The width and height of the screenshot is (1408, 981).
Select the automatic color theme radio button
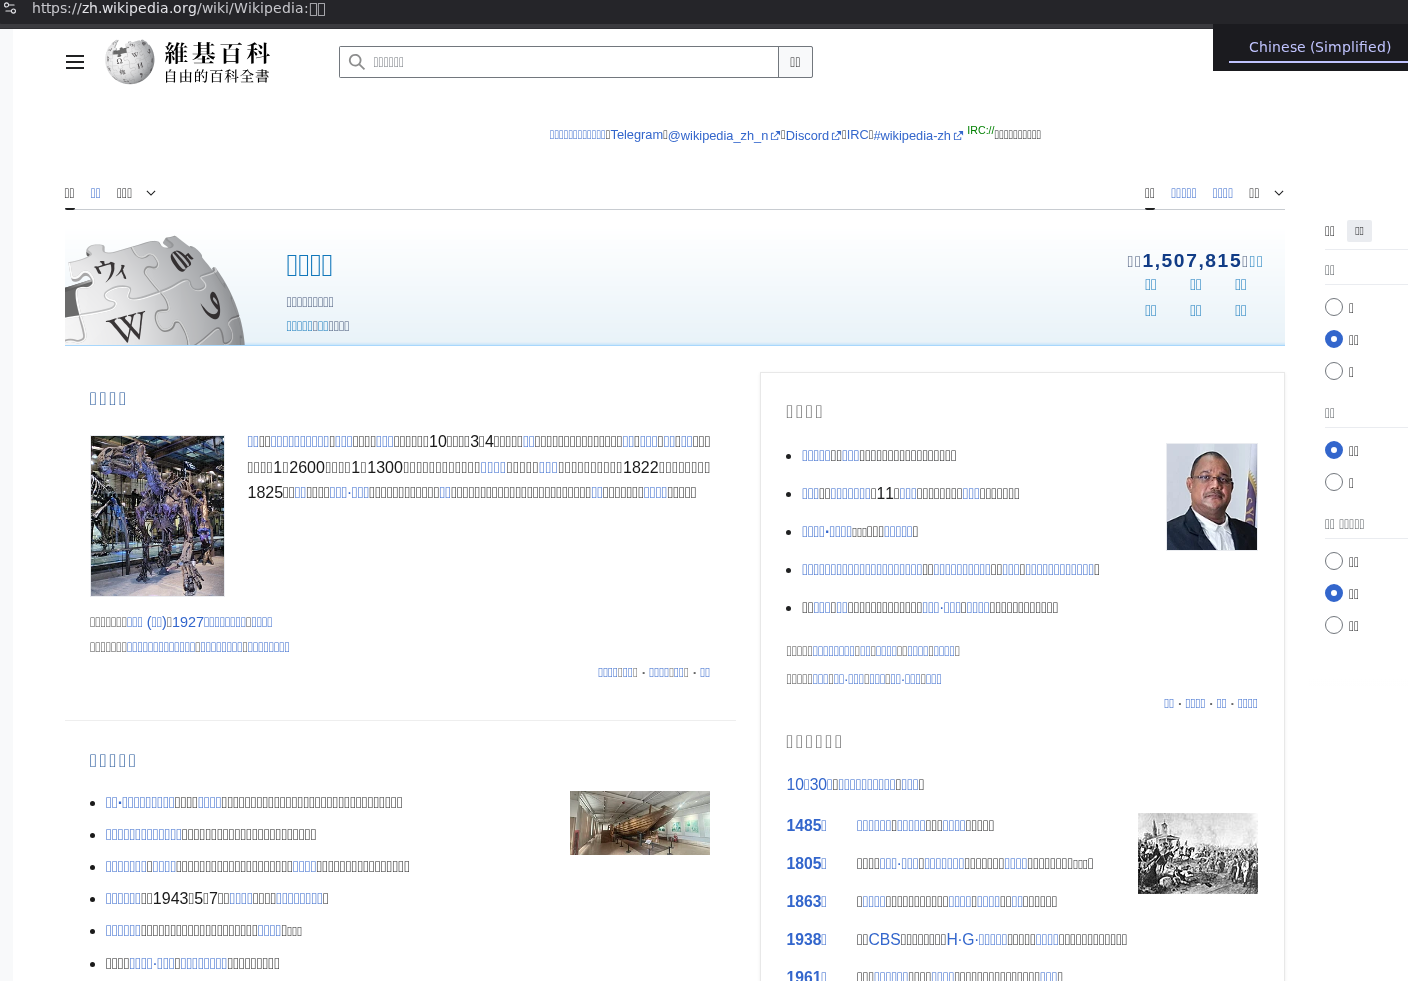pyautogui.click(x=1334, y=561)
